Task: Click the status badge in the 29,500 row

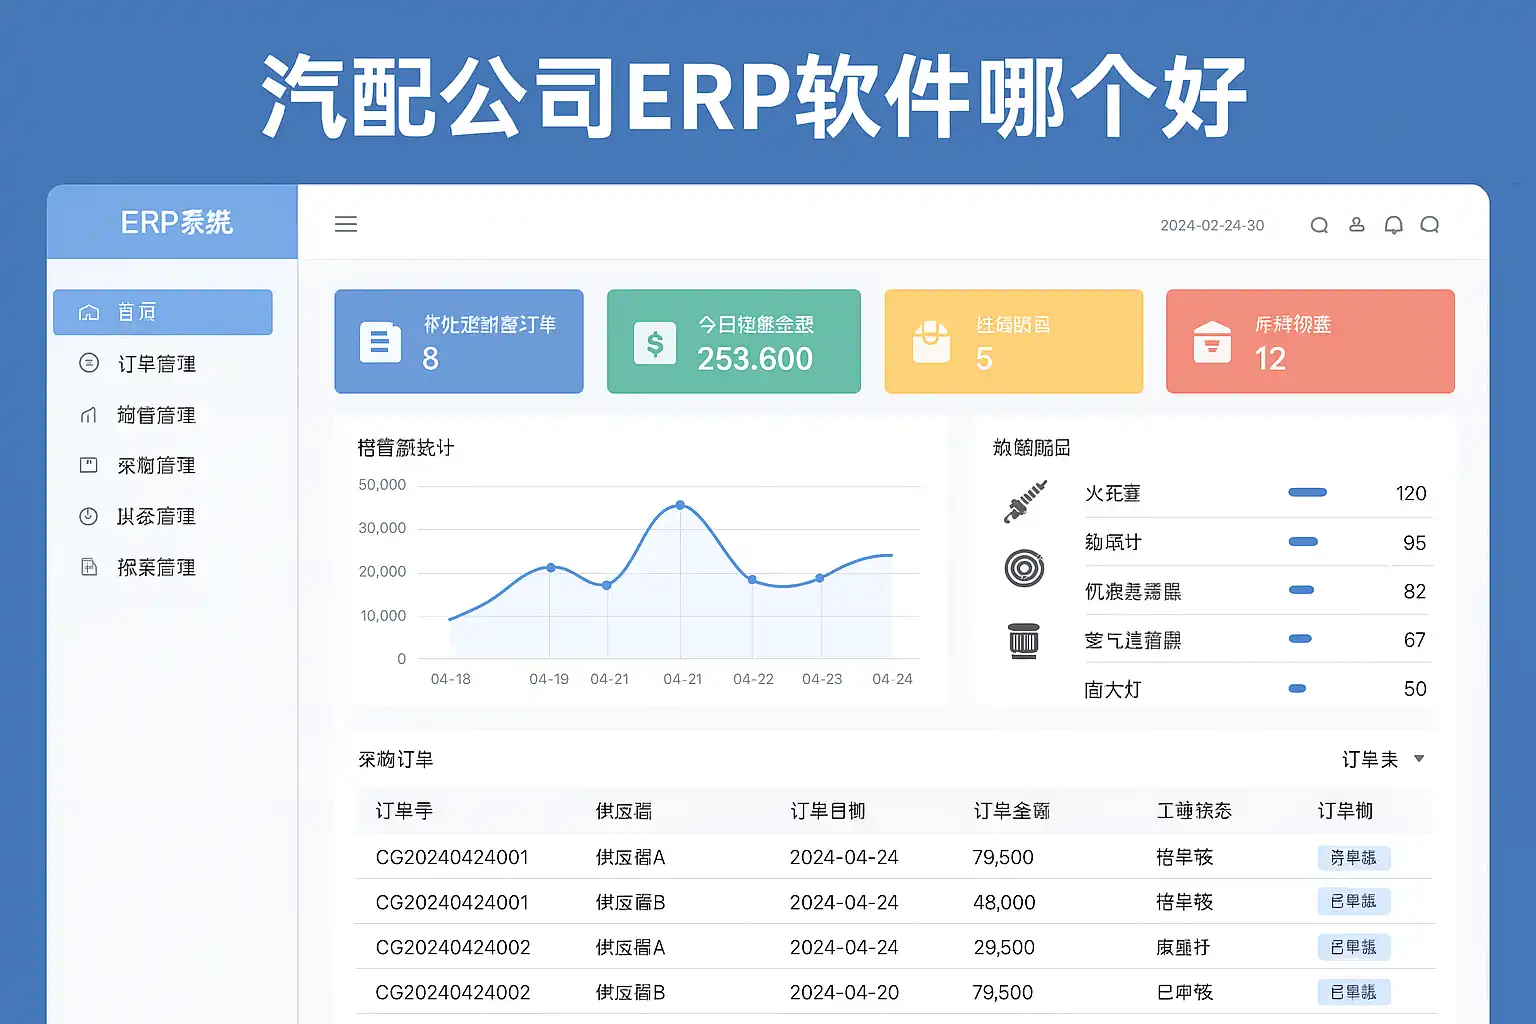Action: click(x=1353, y=947)
